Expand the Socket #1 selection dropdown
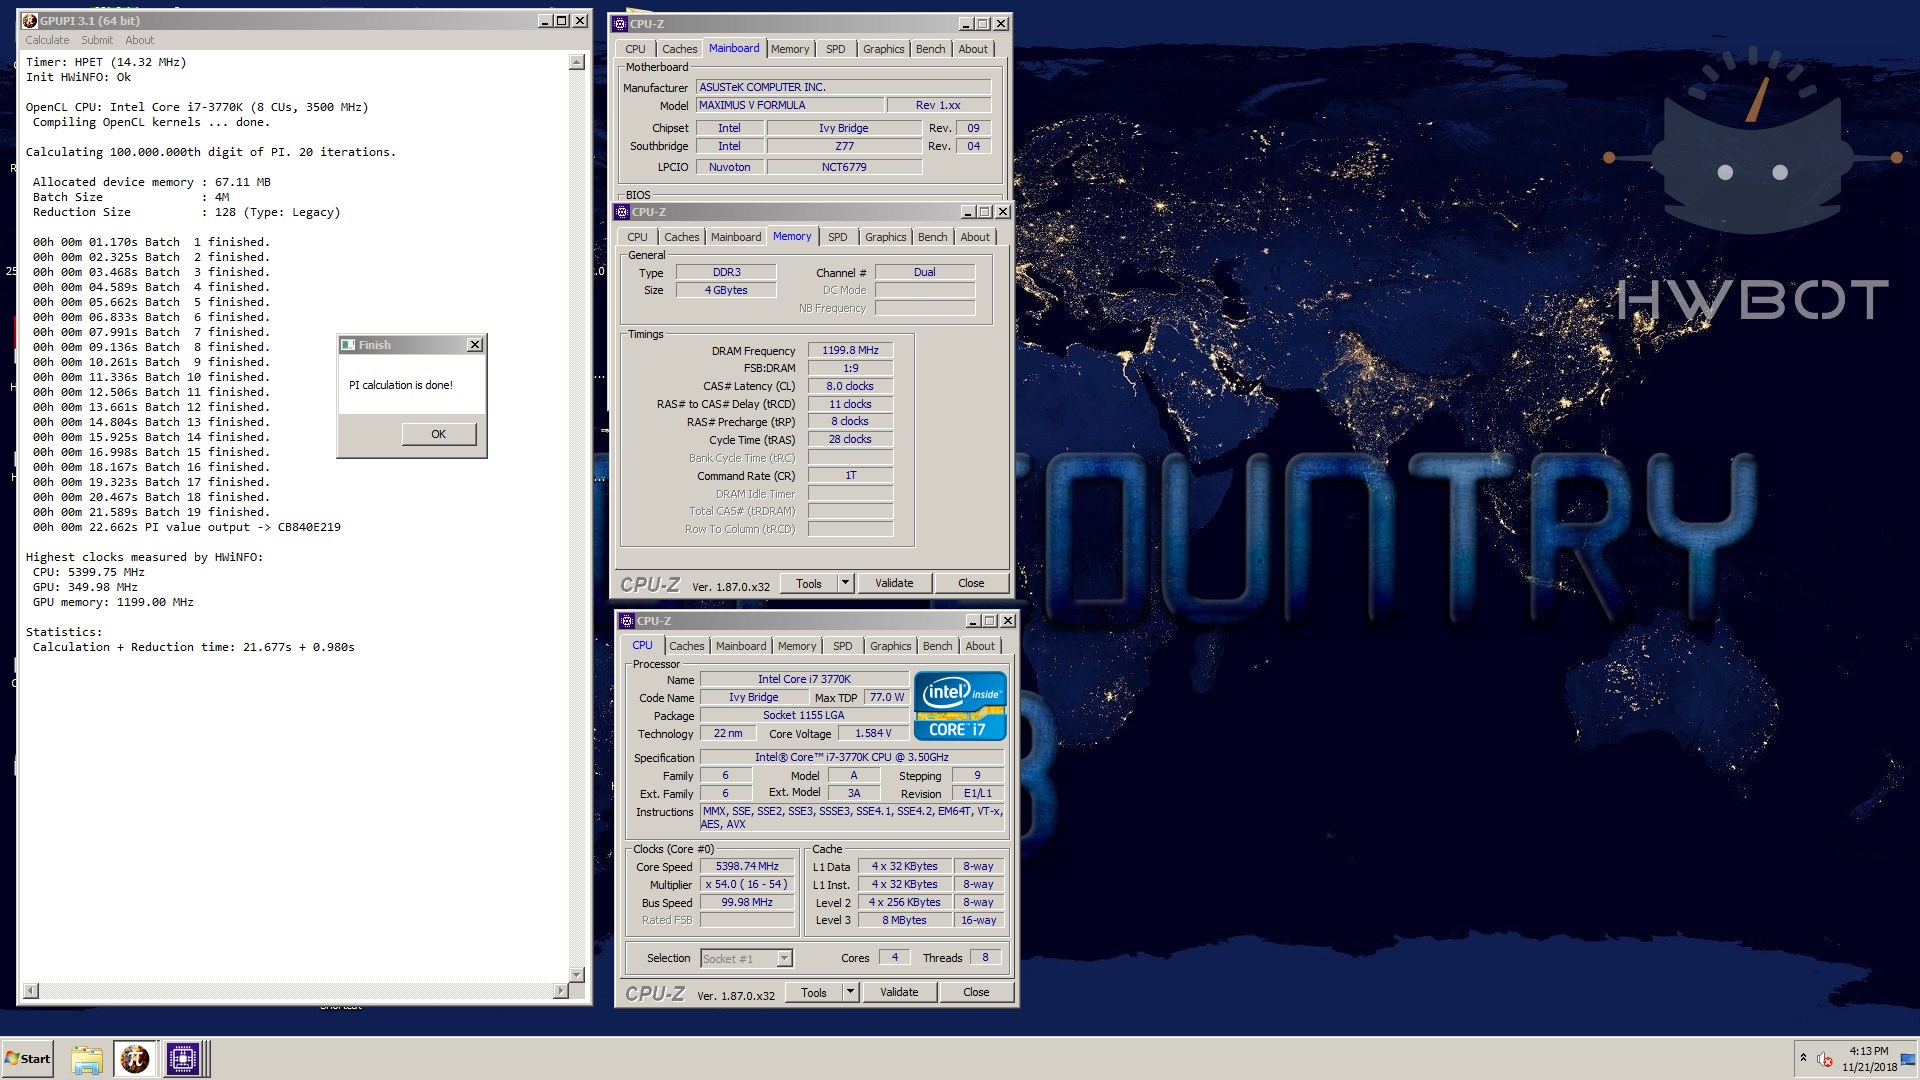 click(x=784, y=959)
